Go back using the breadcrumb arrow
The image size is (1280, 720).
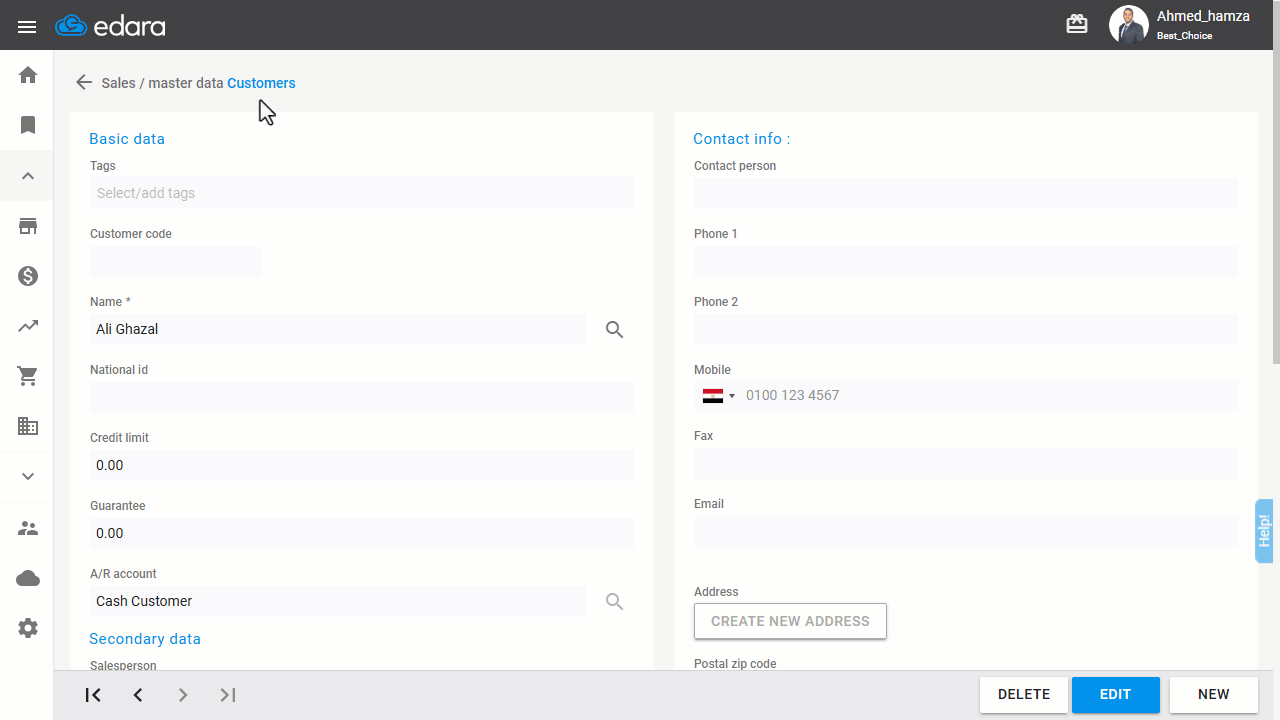click(84, 83)
